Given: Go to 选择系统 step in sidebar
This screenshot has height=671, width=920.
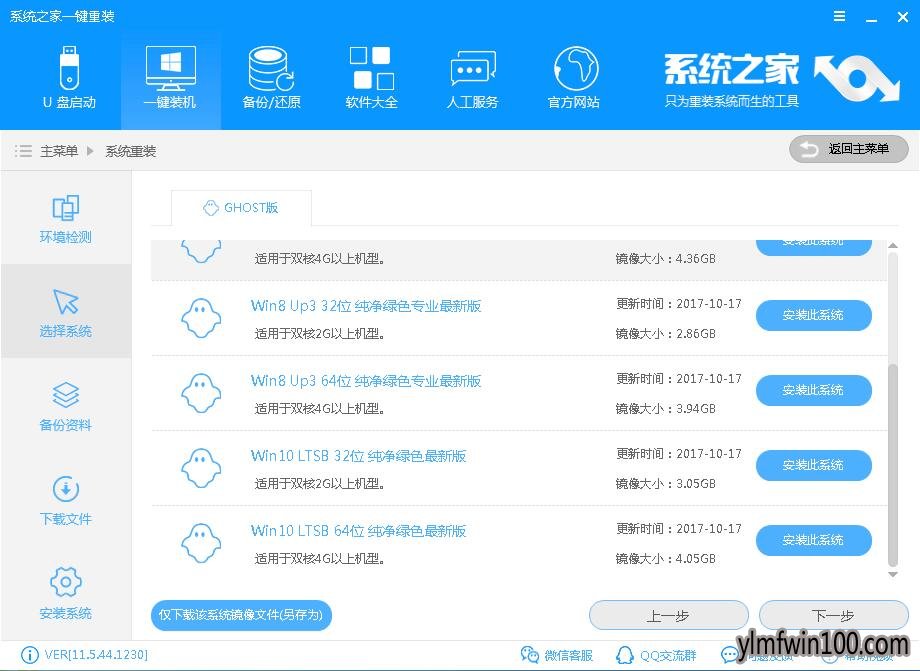Looking at the screenshot, I should point(65,312).
